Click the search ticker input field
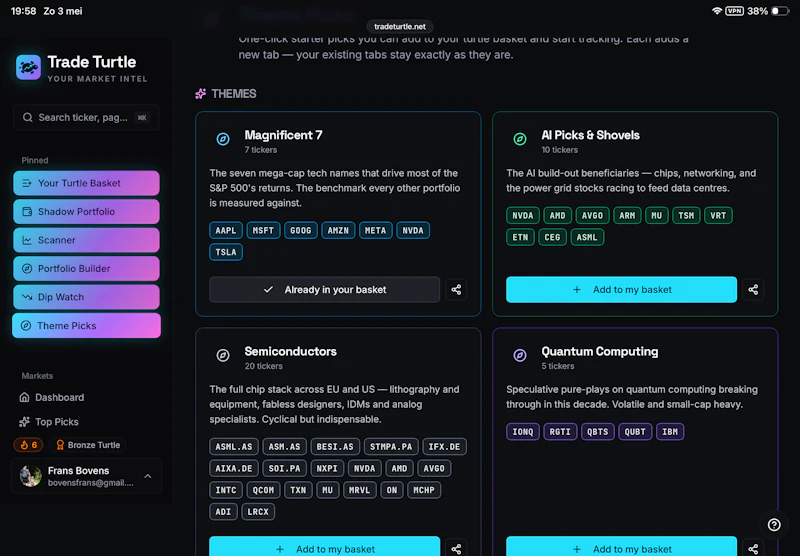Viewport: 800px width, 556px height. [86, 118]
